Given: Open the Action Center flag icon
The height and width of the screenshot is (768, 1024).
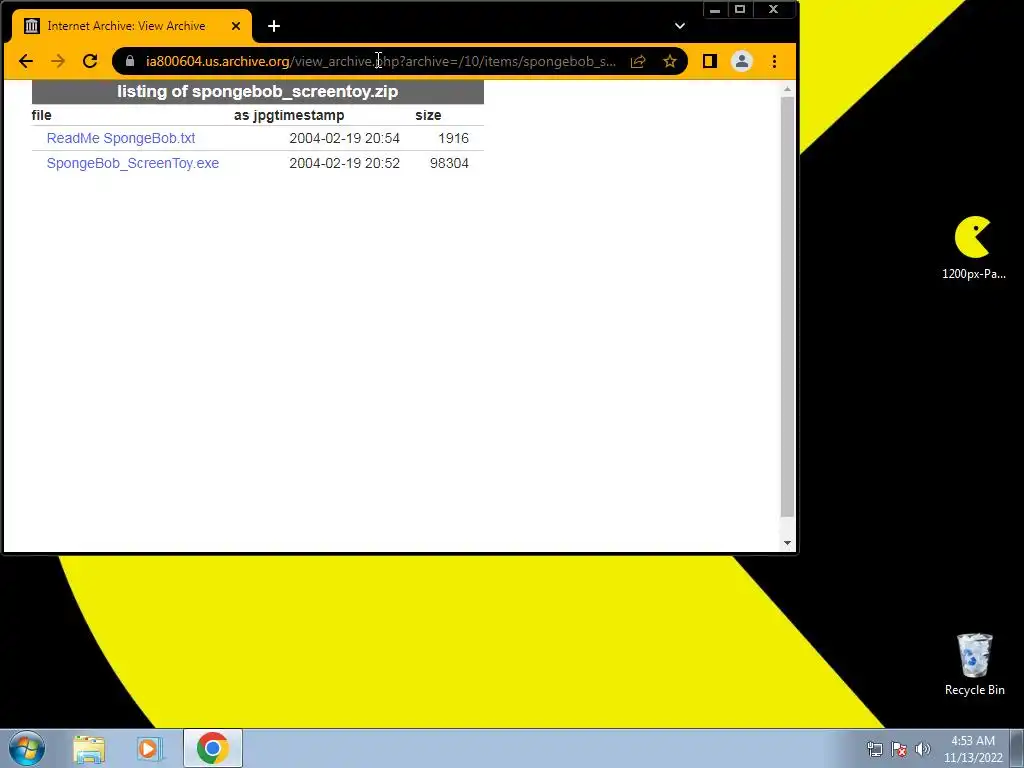Looking at the screenshot, I should point(899,749).
